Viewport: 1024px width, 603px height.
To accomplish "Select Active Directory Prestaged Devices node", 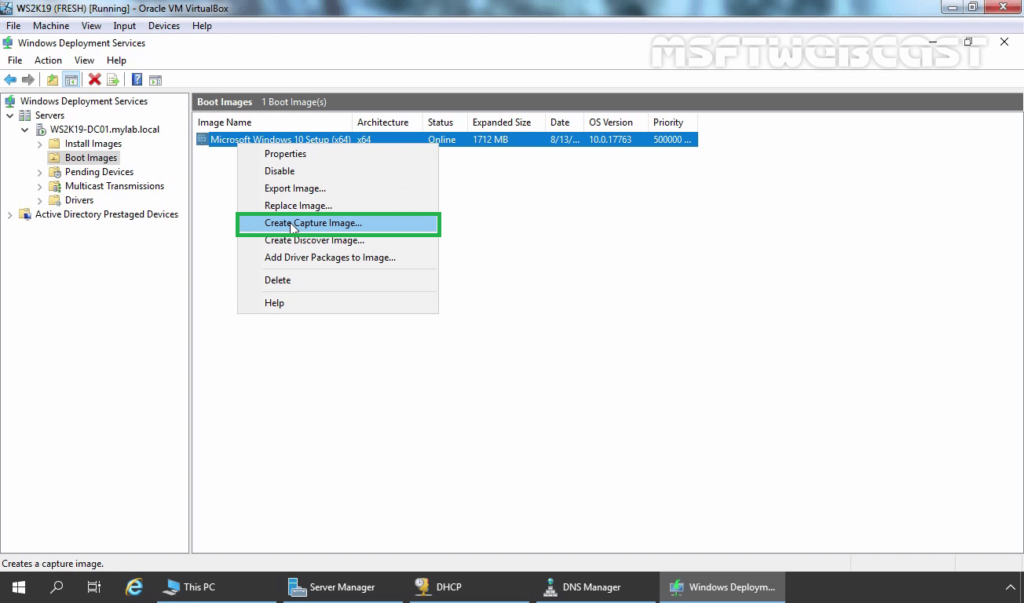I will click(106, 214).
